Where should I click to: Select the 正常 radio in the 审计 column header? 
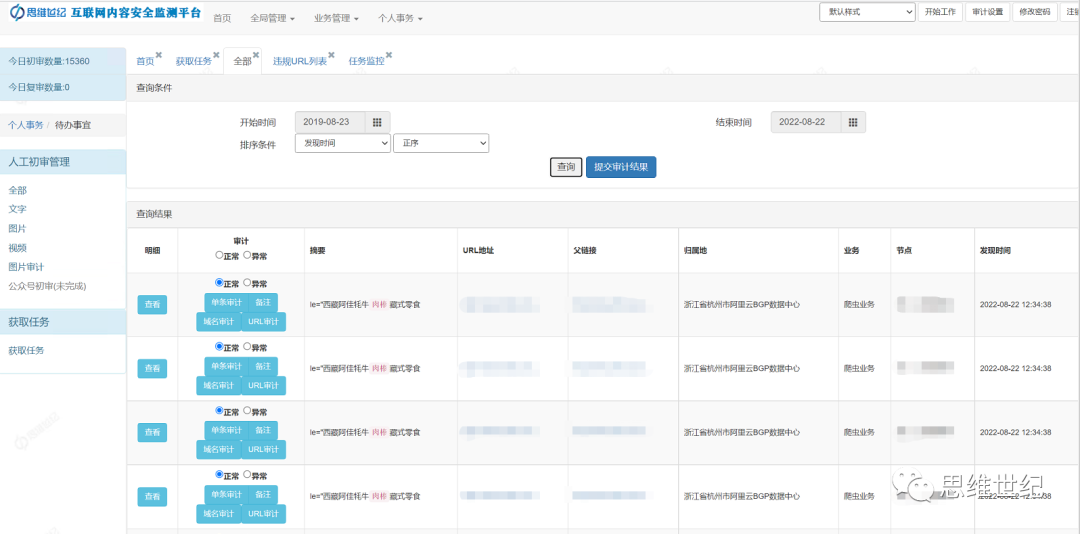pyautogui.click(x=219, y=255)
